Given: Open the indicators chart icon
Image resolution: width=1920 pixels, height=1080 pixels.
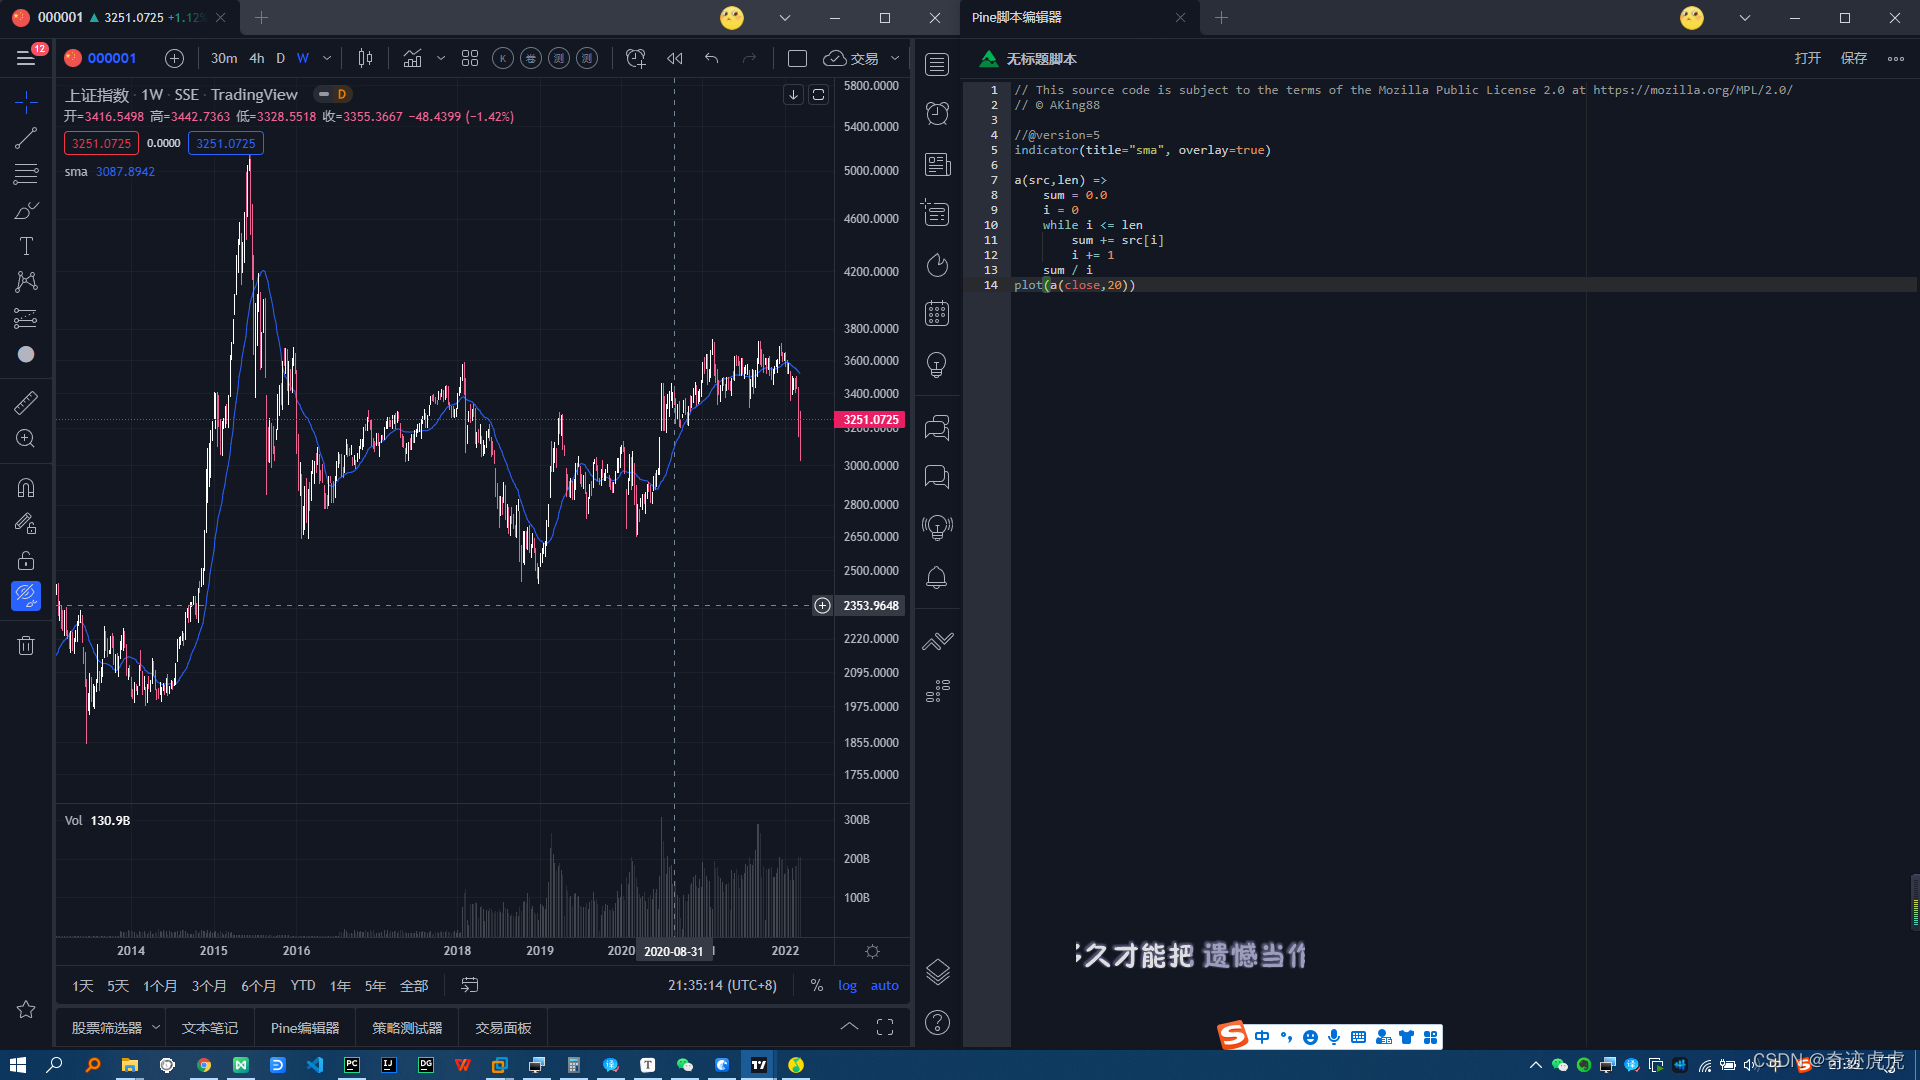Looking at the screenshot, I should pyautogui.click(x=412, y=59).
